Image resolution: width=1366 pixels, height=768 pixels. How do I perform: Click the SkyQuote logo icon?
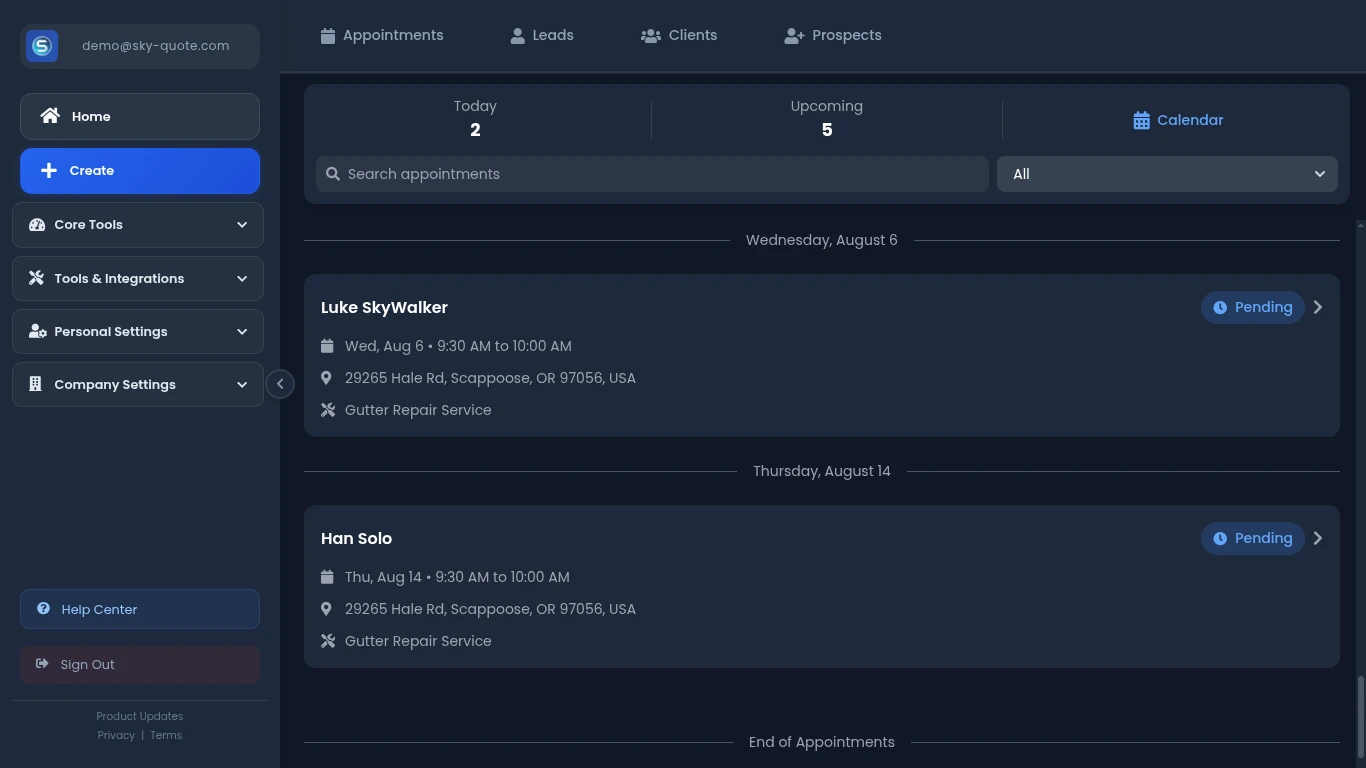41,45
